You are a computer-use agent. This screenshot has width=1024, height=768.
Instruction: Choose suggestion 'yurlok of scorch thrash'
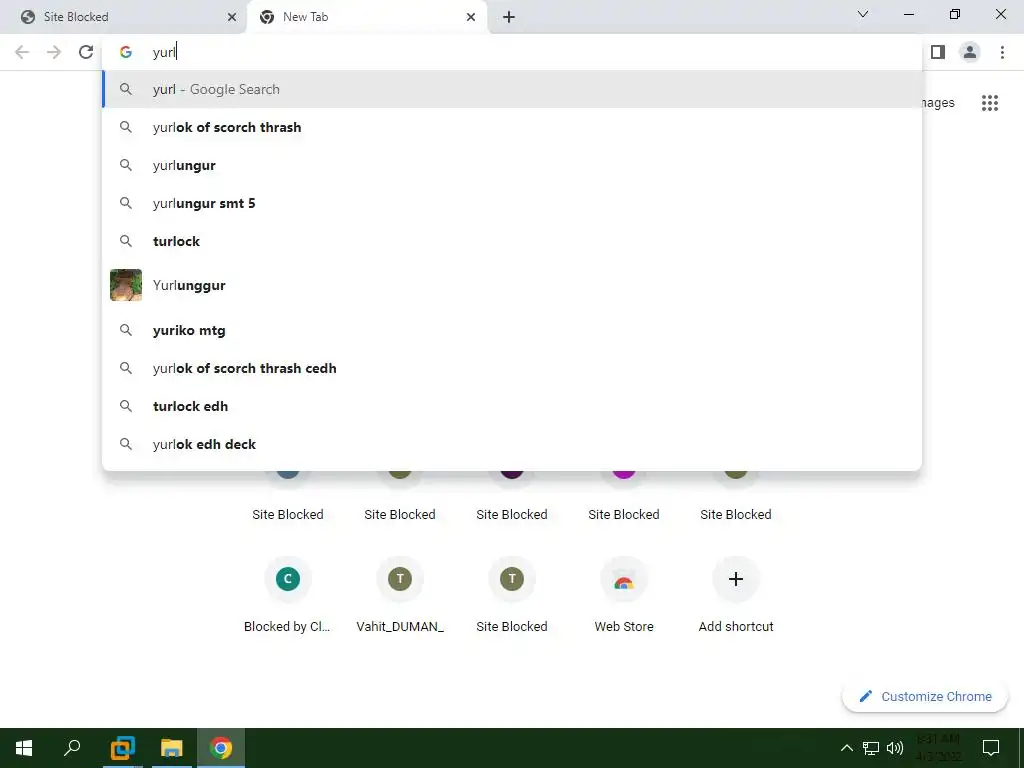(x=512, y=127)
